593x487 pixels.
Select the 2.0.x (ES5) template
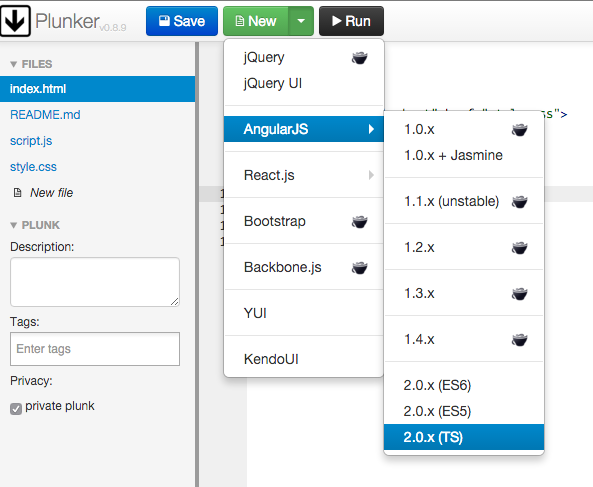point(464,411)
